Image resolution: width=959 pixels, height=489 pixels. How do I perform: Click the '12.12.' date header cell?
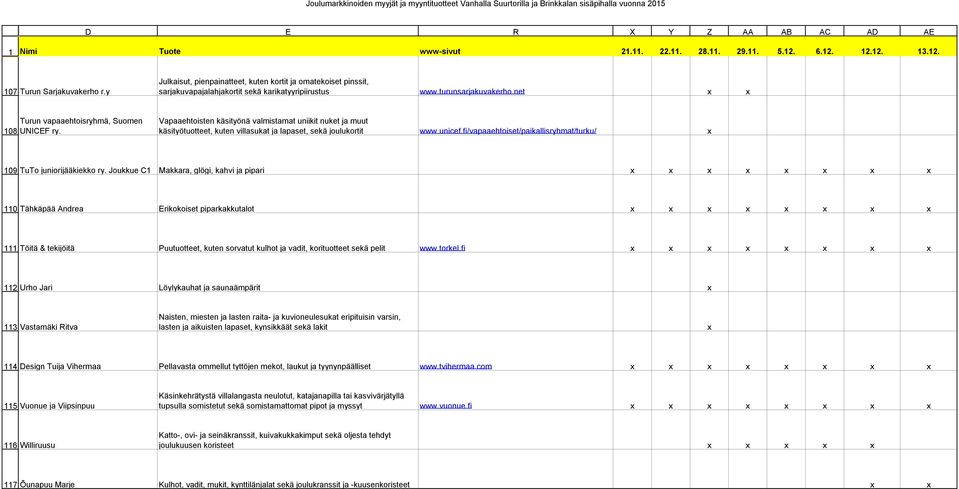click(872, 46)
